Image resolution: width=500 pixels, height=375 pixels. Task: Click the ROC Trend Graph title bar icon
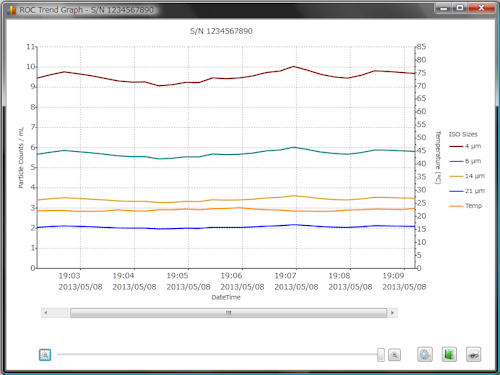[x=12, y=10]
